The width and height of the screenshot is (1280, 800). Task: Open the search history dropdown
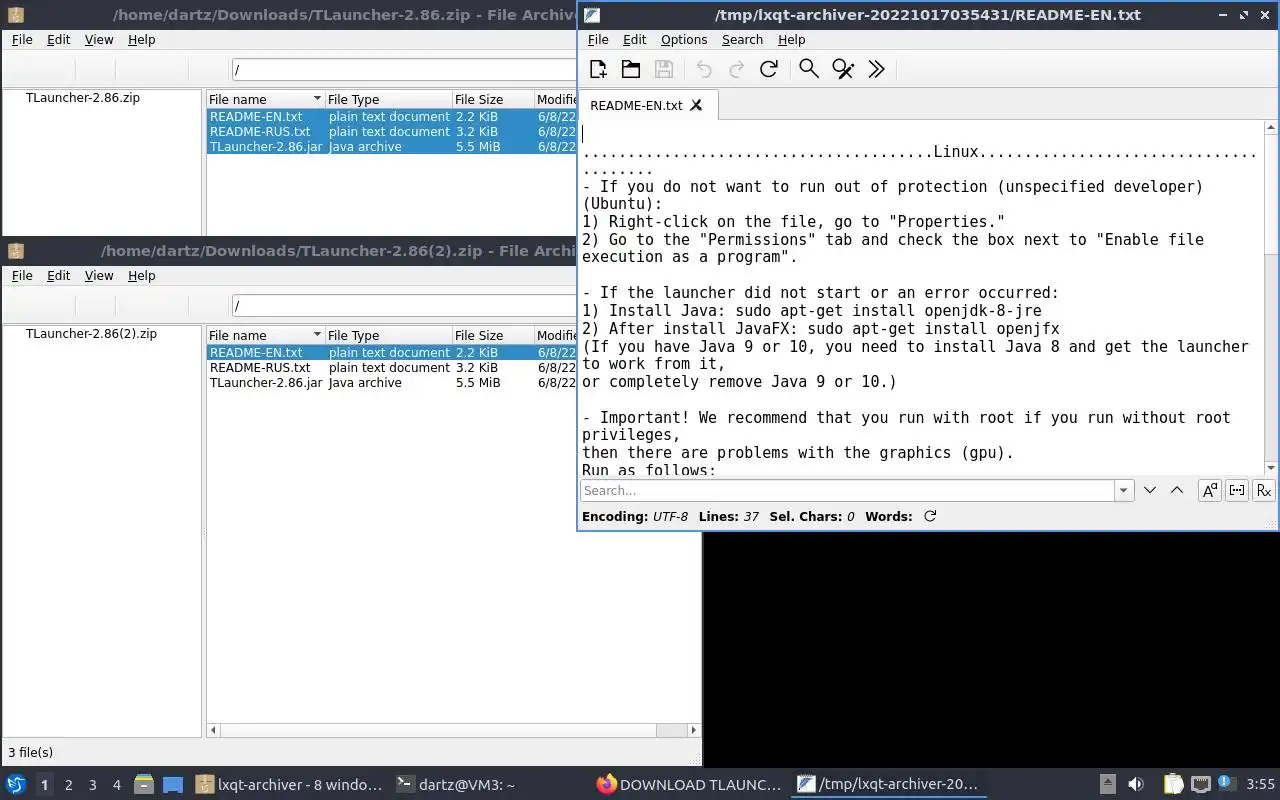(x=1124, y=490)
